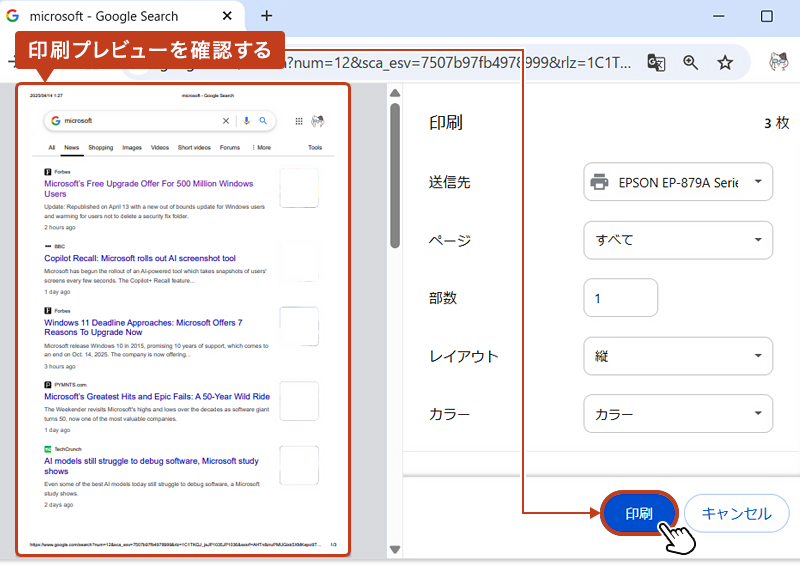The width and height of the screenshot is (800, 567).
Task: Click the '3 枚' sheet count text
Action: click(777, 123)
